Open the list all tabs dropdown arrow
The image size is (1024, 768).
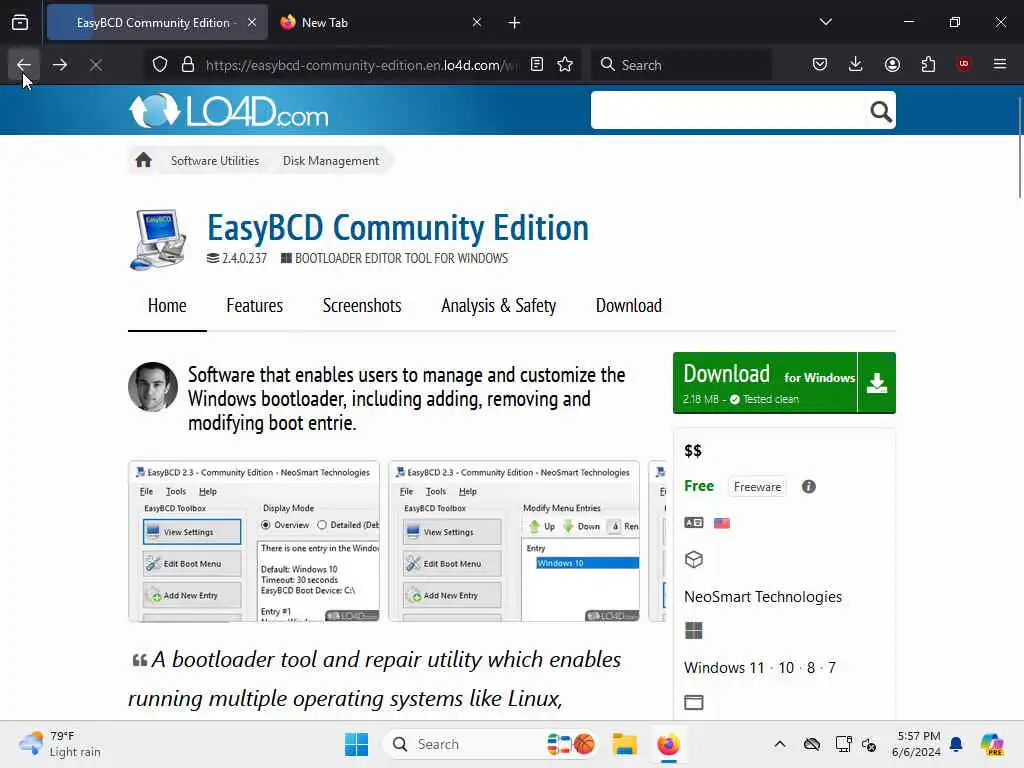(825, 22)
